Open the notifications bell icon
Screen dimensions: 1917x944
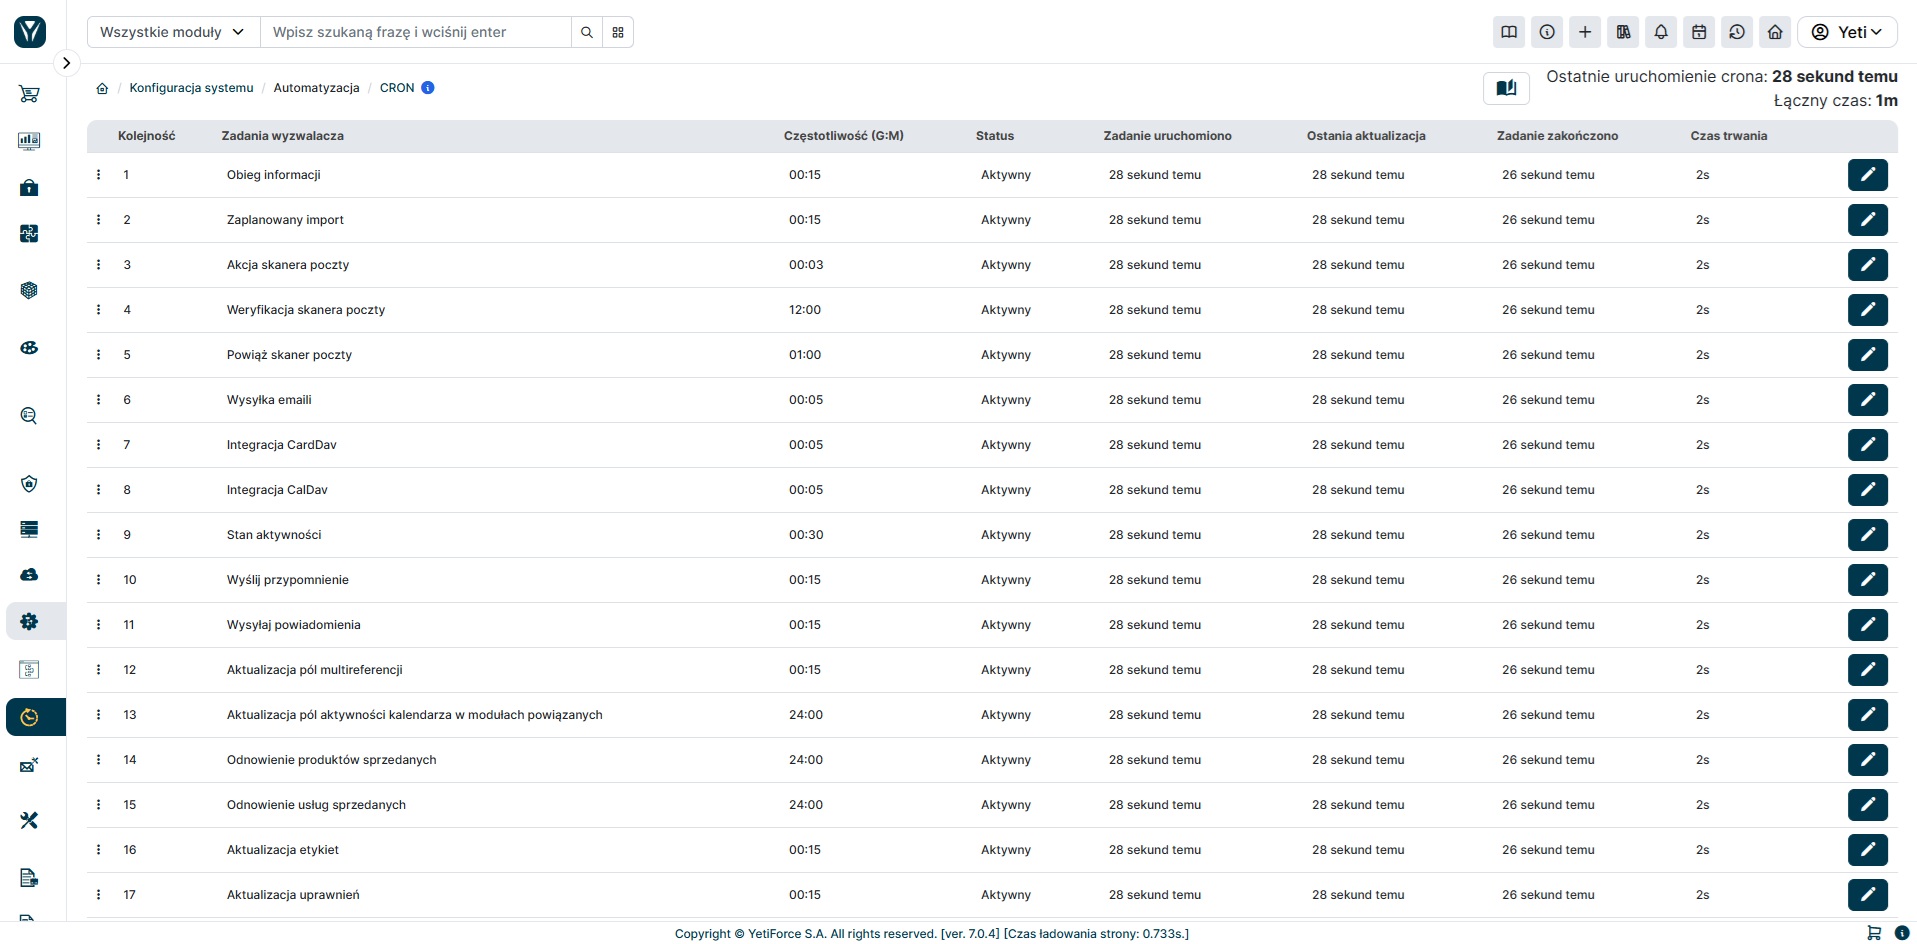point(1661,32)
